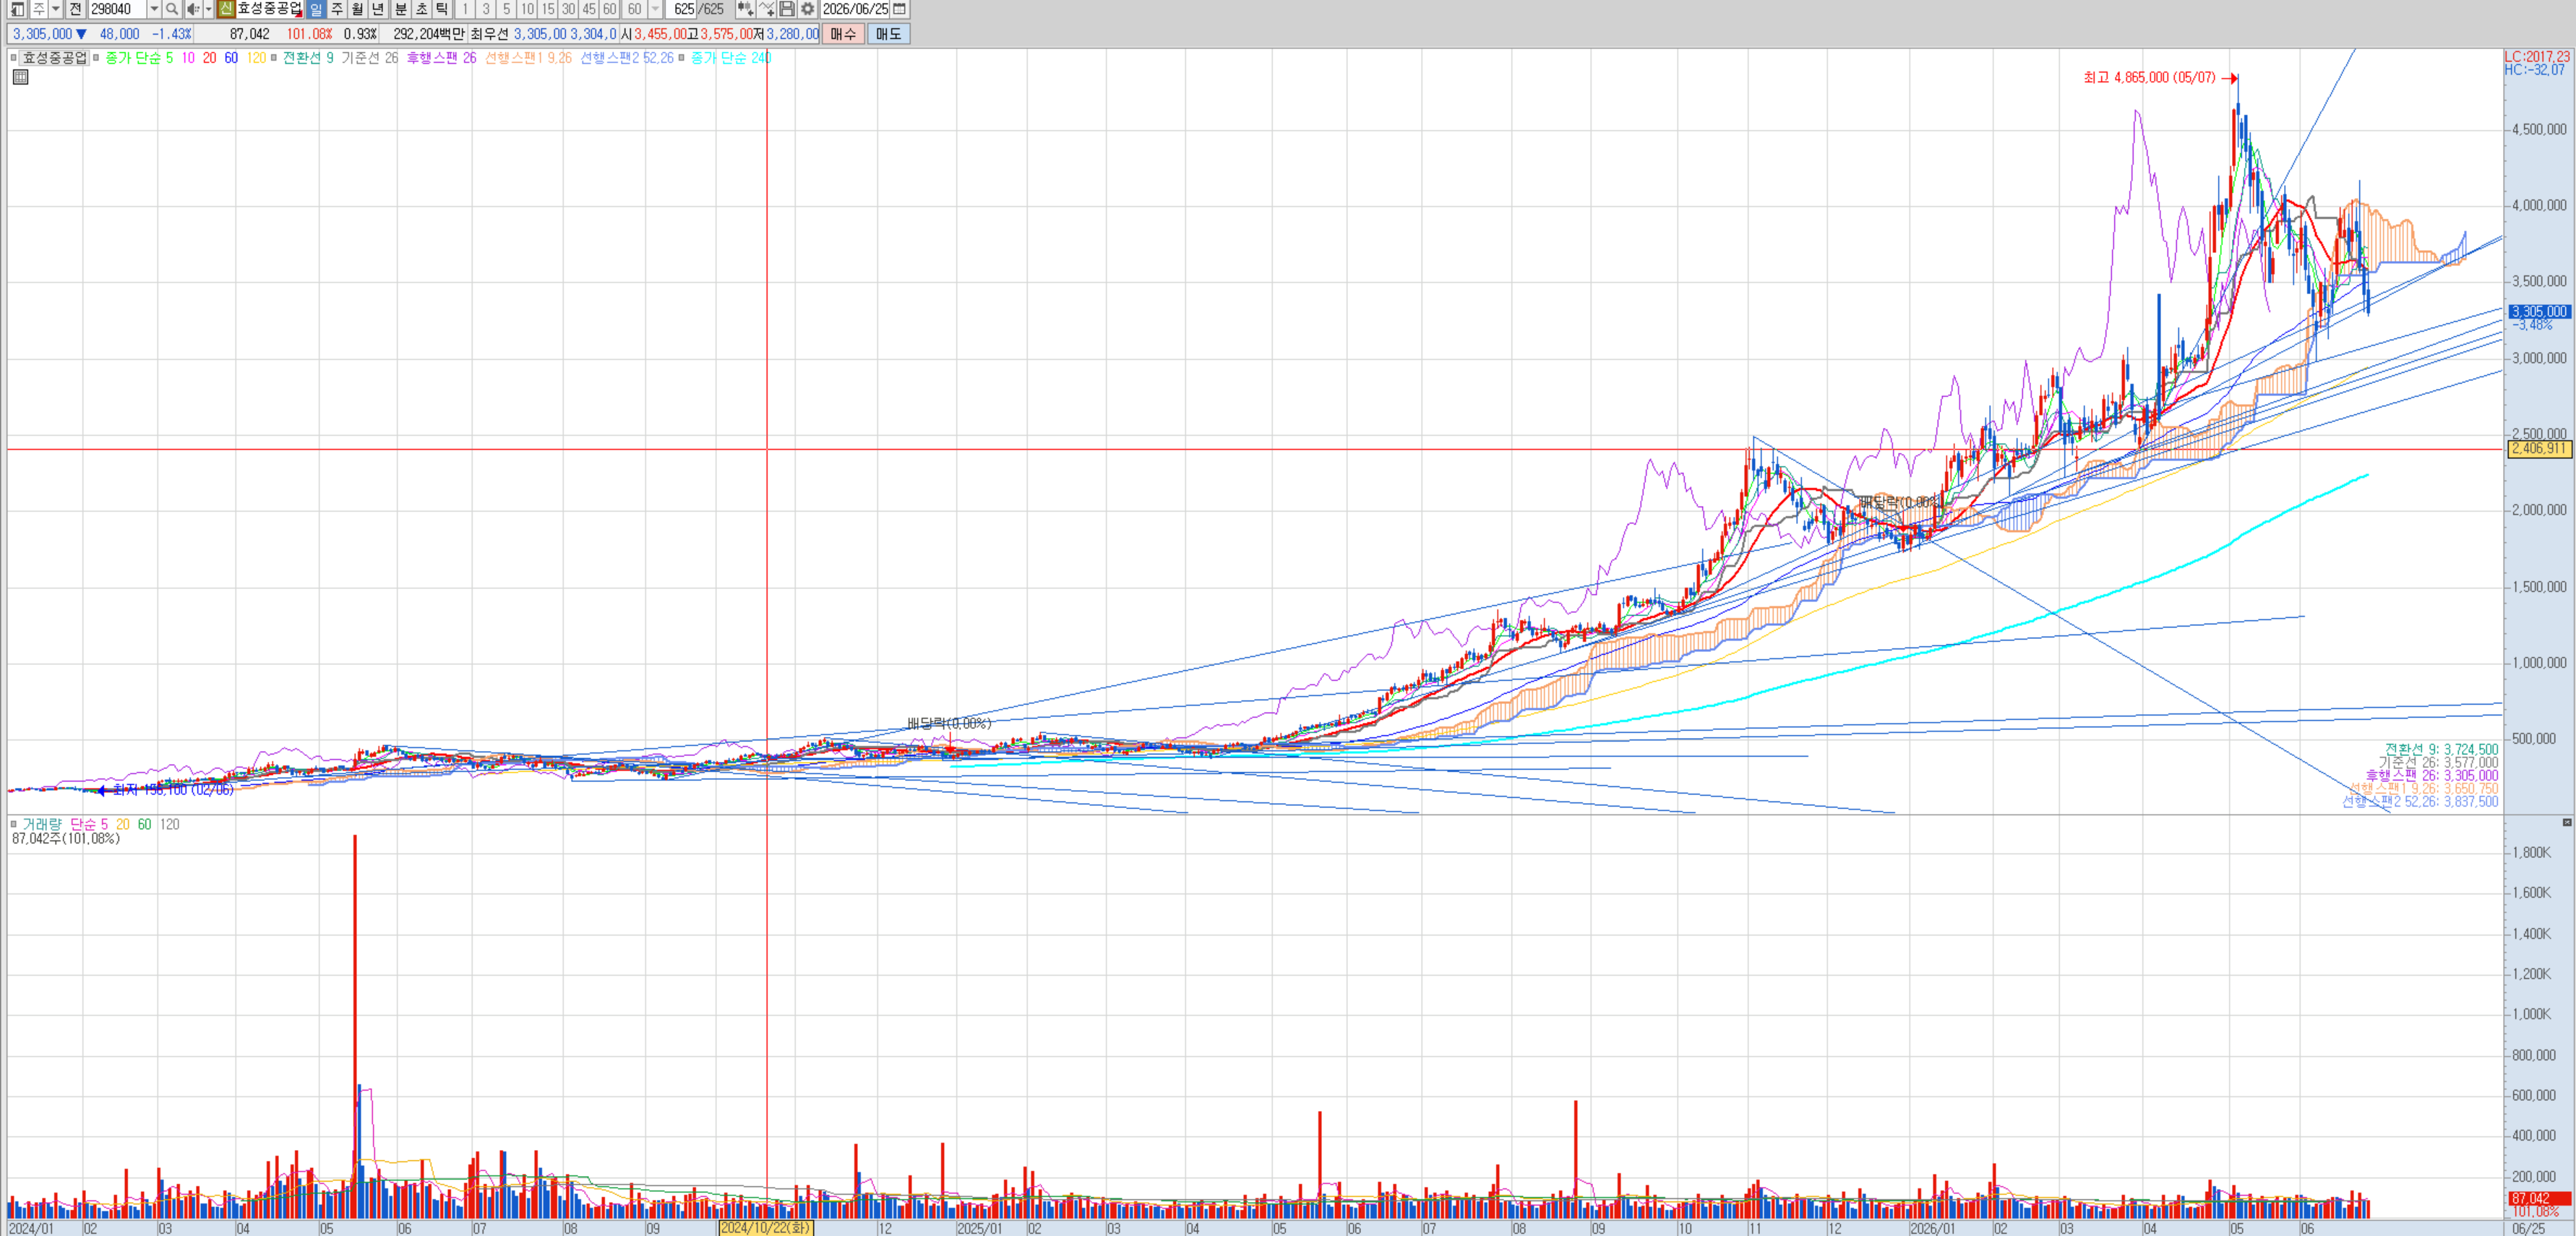
Task: Select the 일 daily period tab
Action: point(316,9)
